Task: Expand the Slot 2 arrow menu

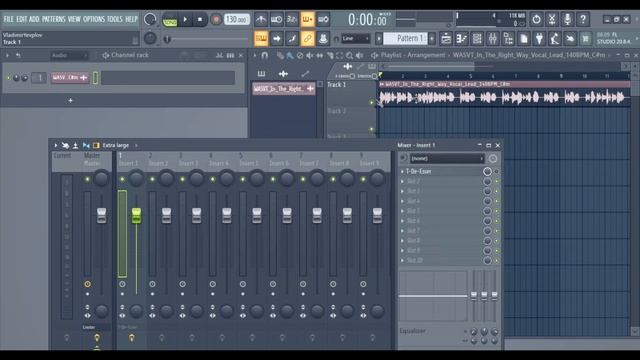Action: pos(402,182)
